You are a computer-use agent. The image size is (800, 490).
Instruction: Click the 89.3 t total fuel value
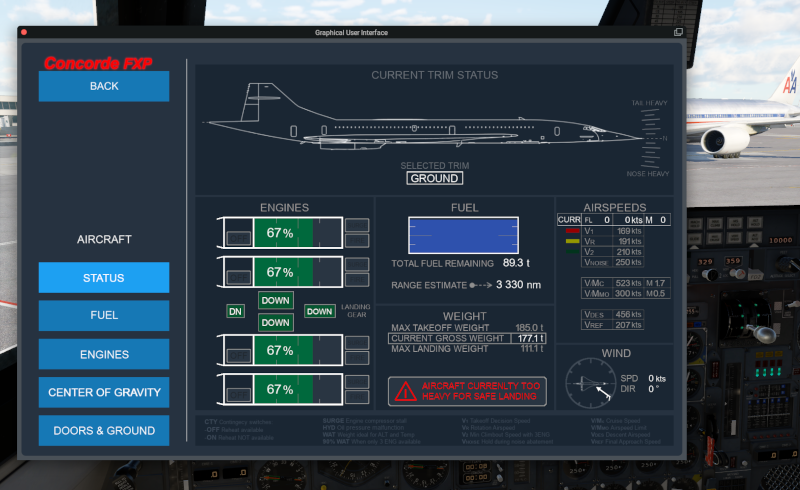point(516,263)
